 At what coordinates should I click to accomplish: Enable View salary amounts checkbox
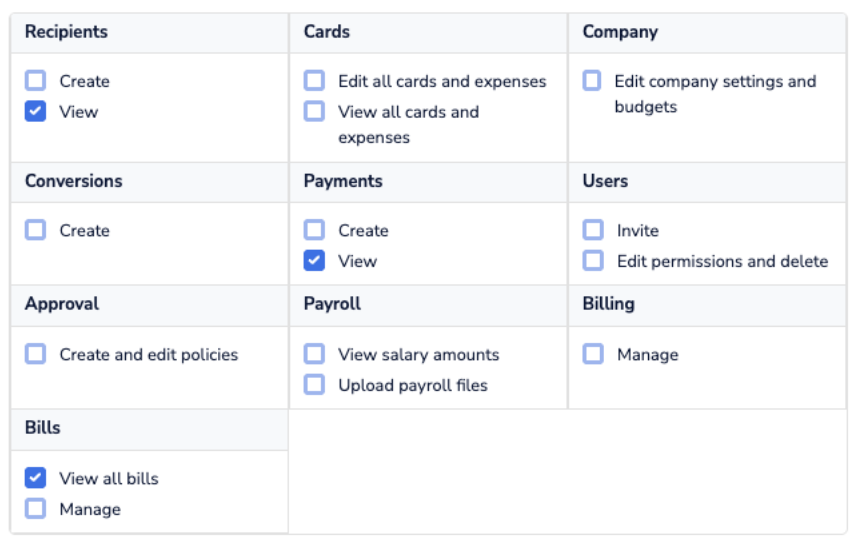tap(315, 354)
